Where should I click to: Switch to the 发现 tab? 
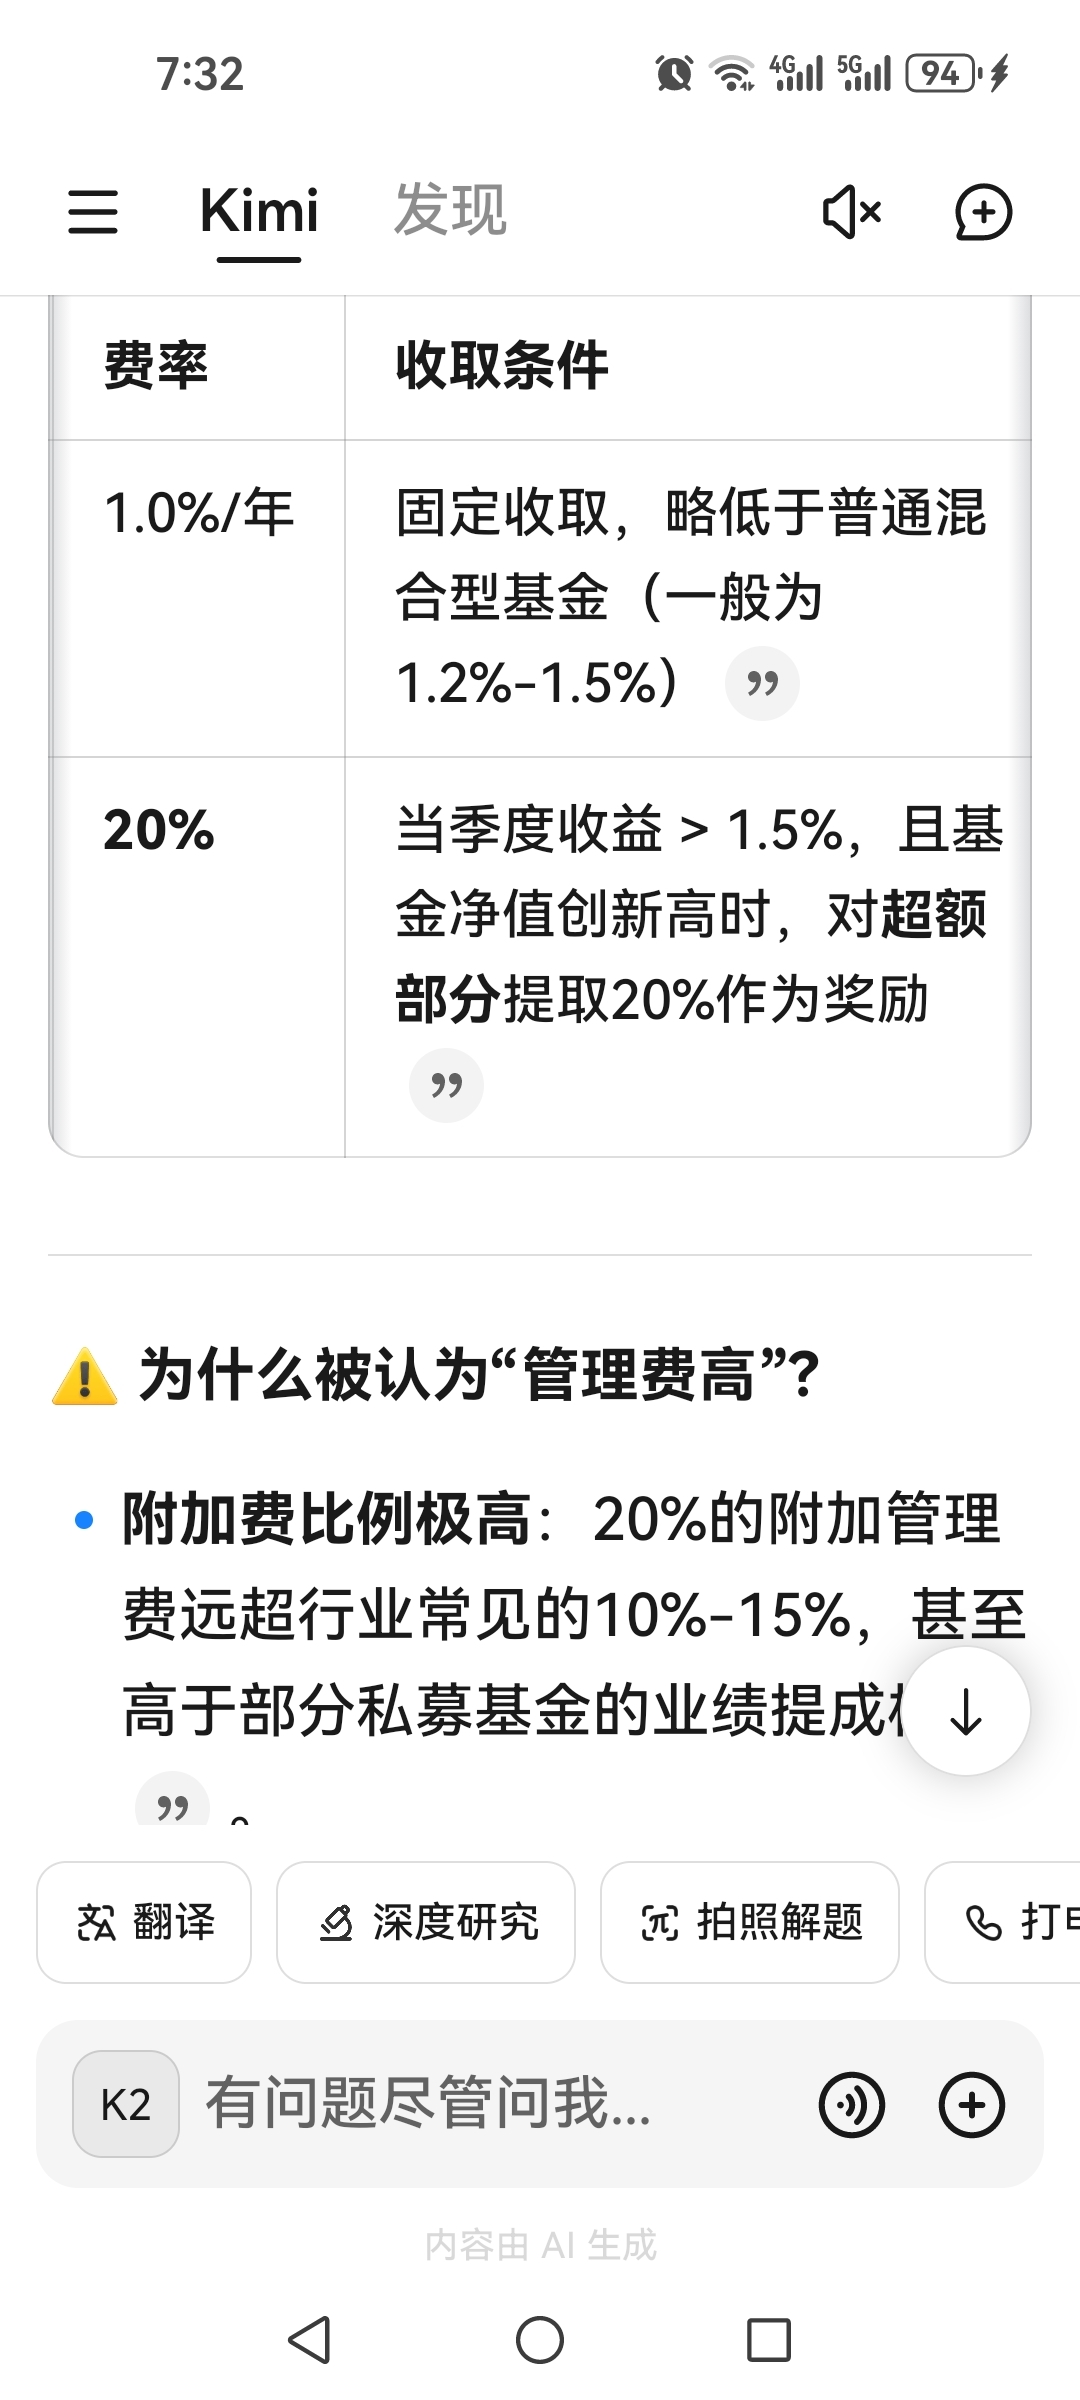(x=450, y=210)
